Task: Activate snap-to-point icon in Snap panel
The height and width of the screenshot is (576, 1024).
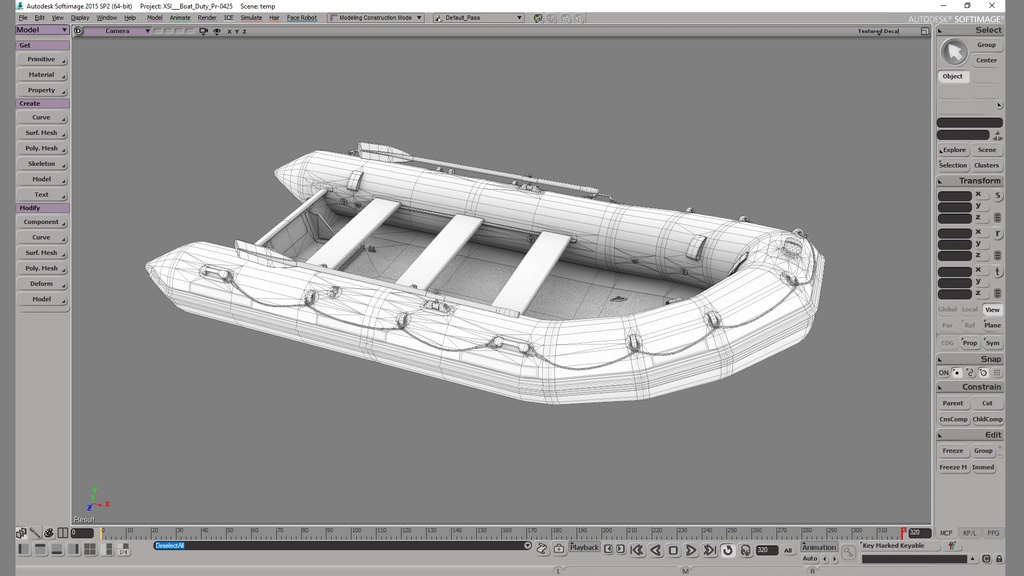Action: [956, 372]
